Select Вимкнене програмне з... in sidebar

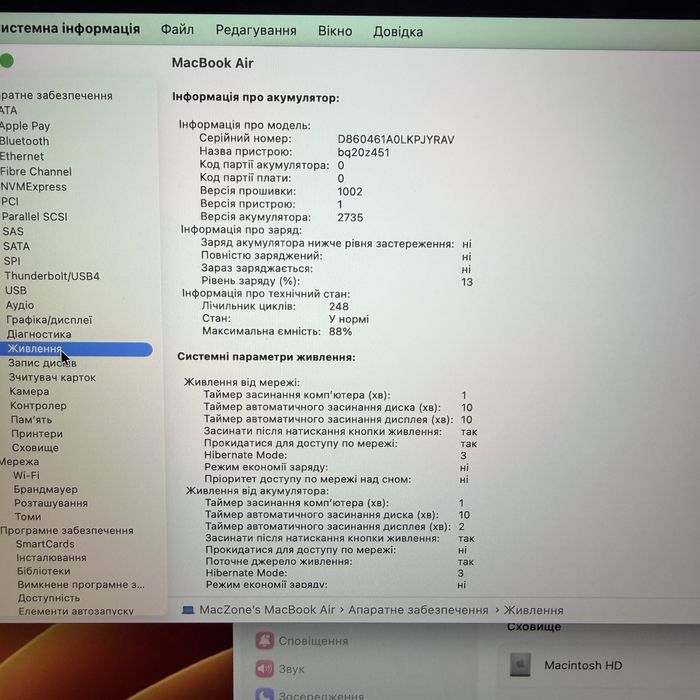coord(81,584)
